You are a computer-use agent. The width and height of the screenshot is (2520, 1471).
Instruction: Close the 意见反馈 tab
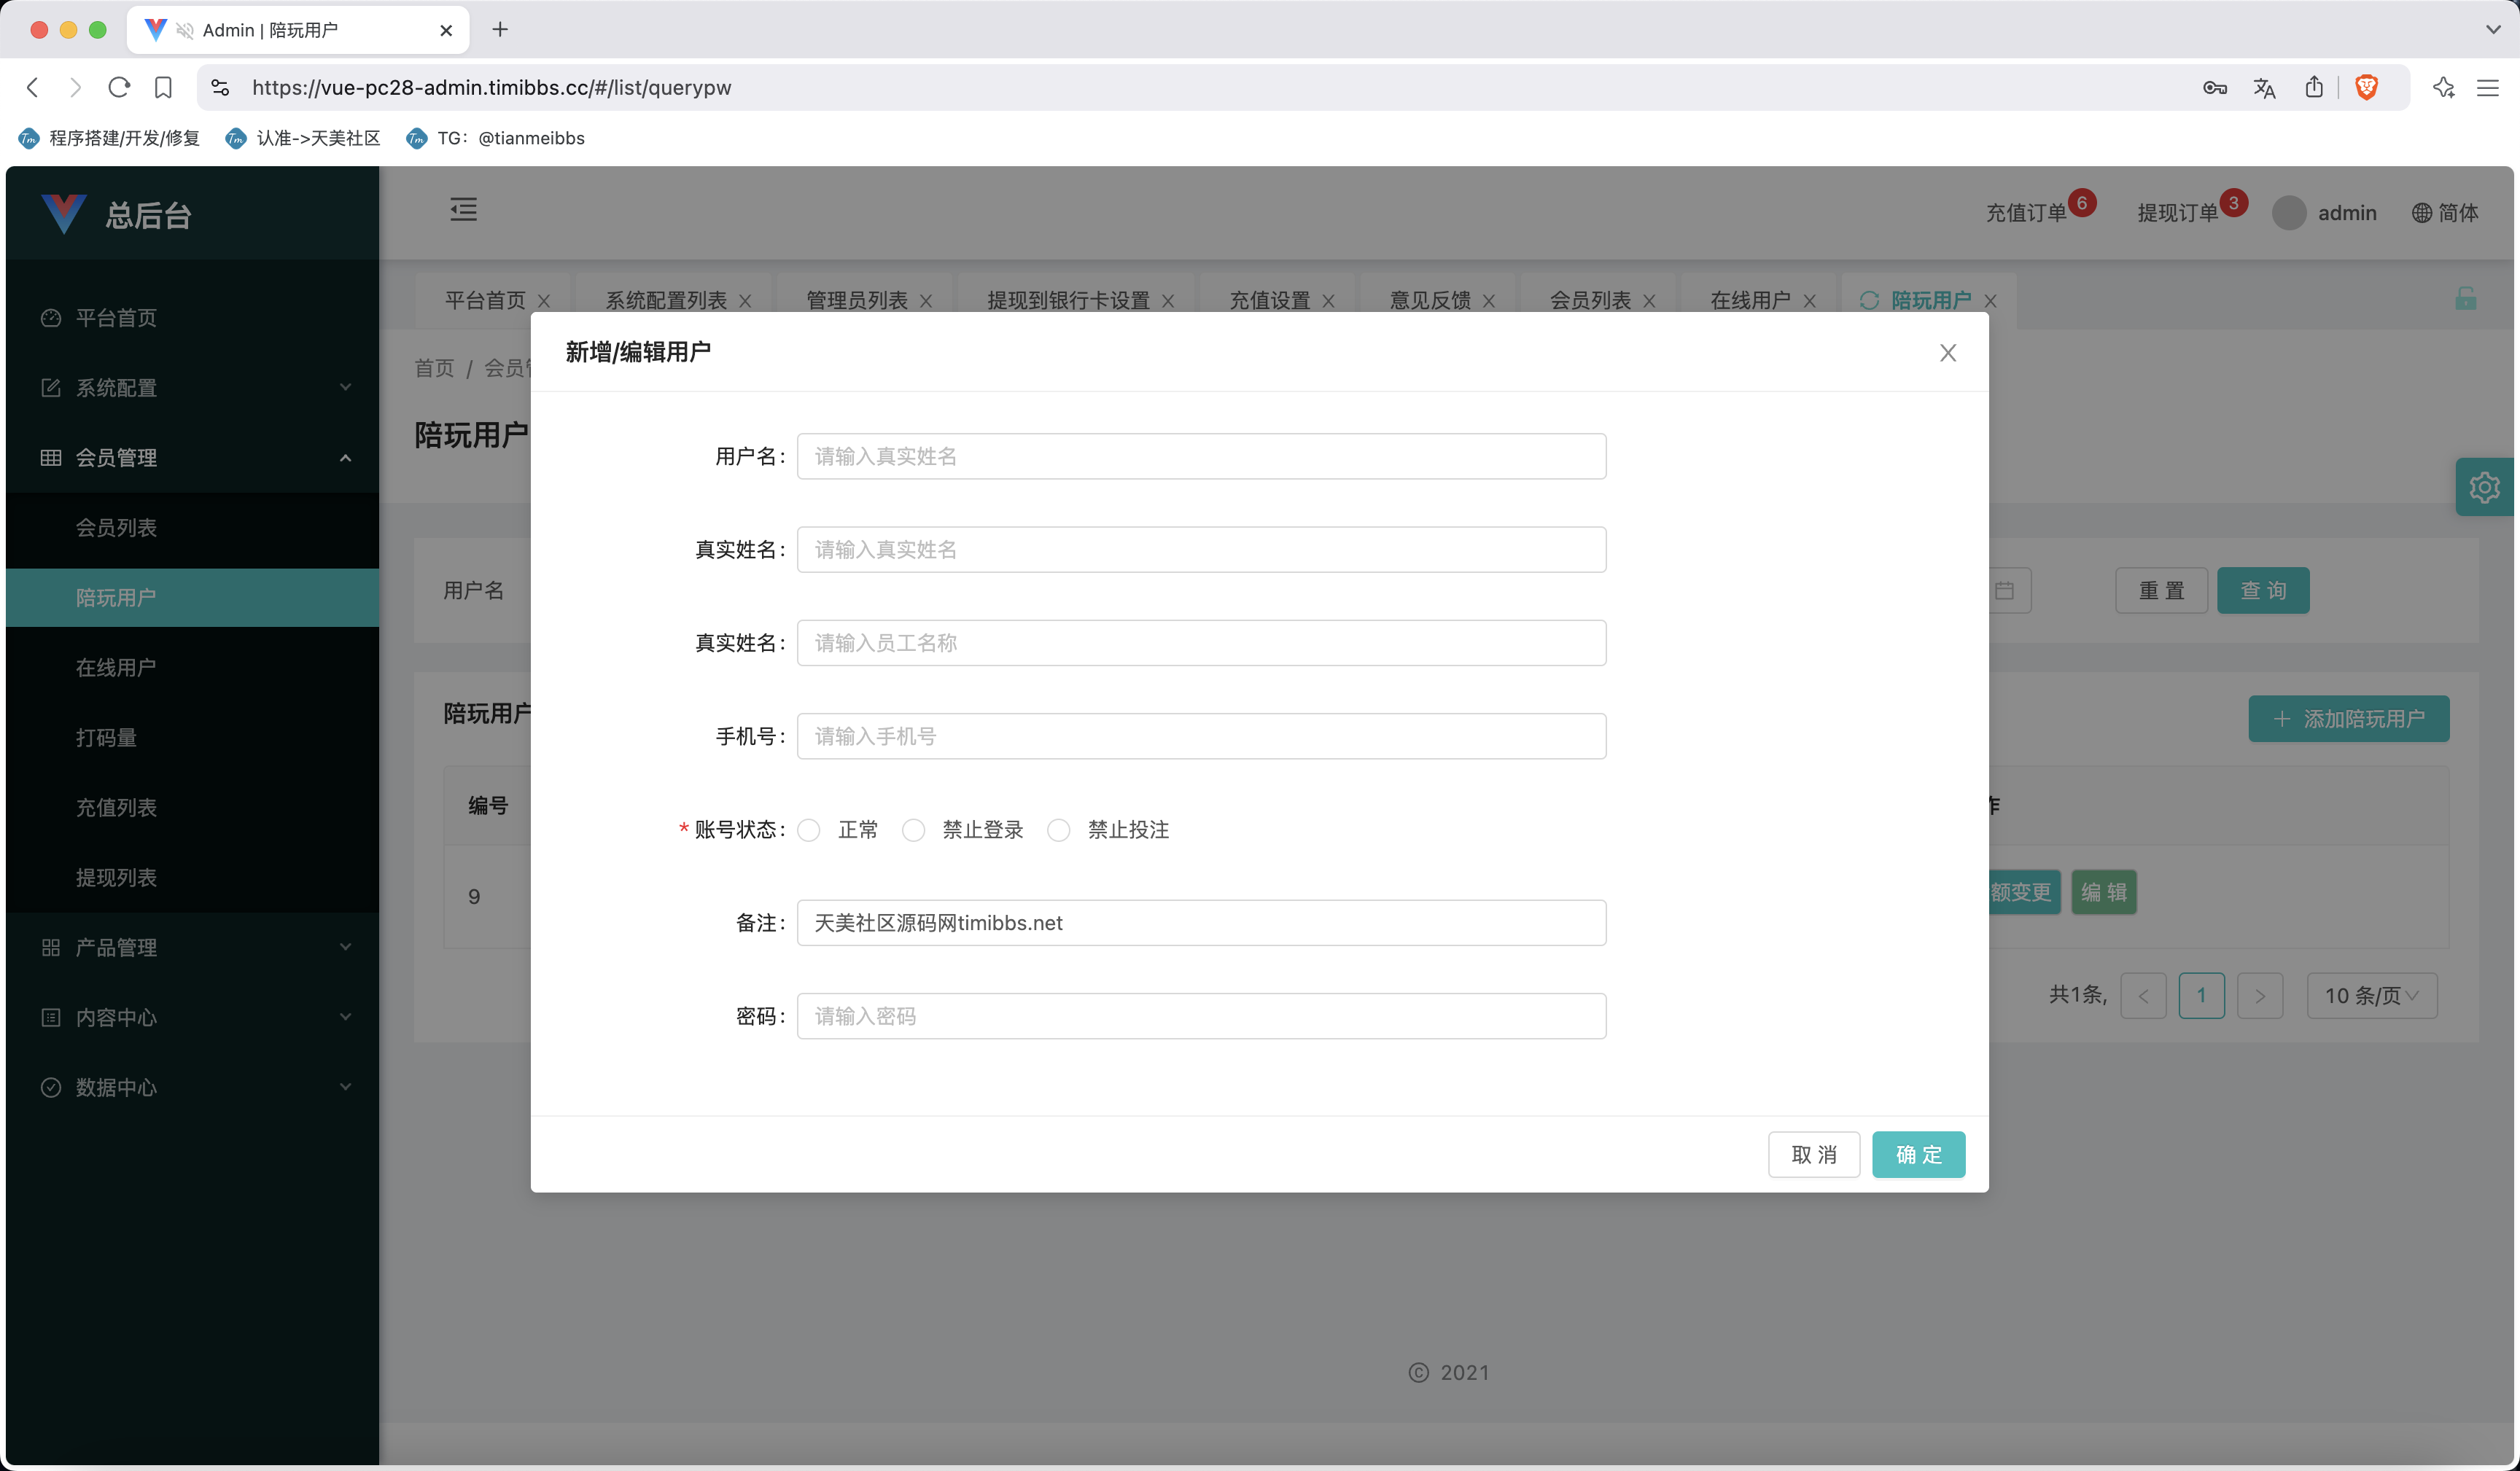1489,301
